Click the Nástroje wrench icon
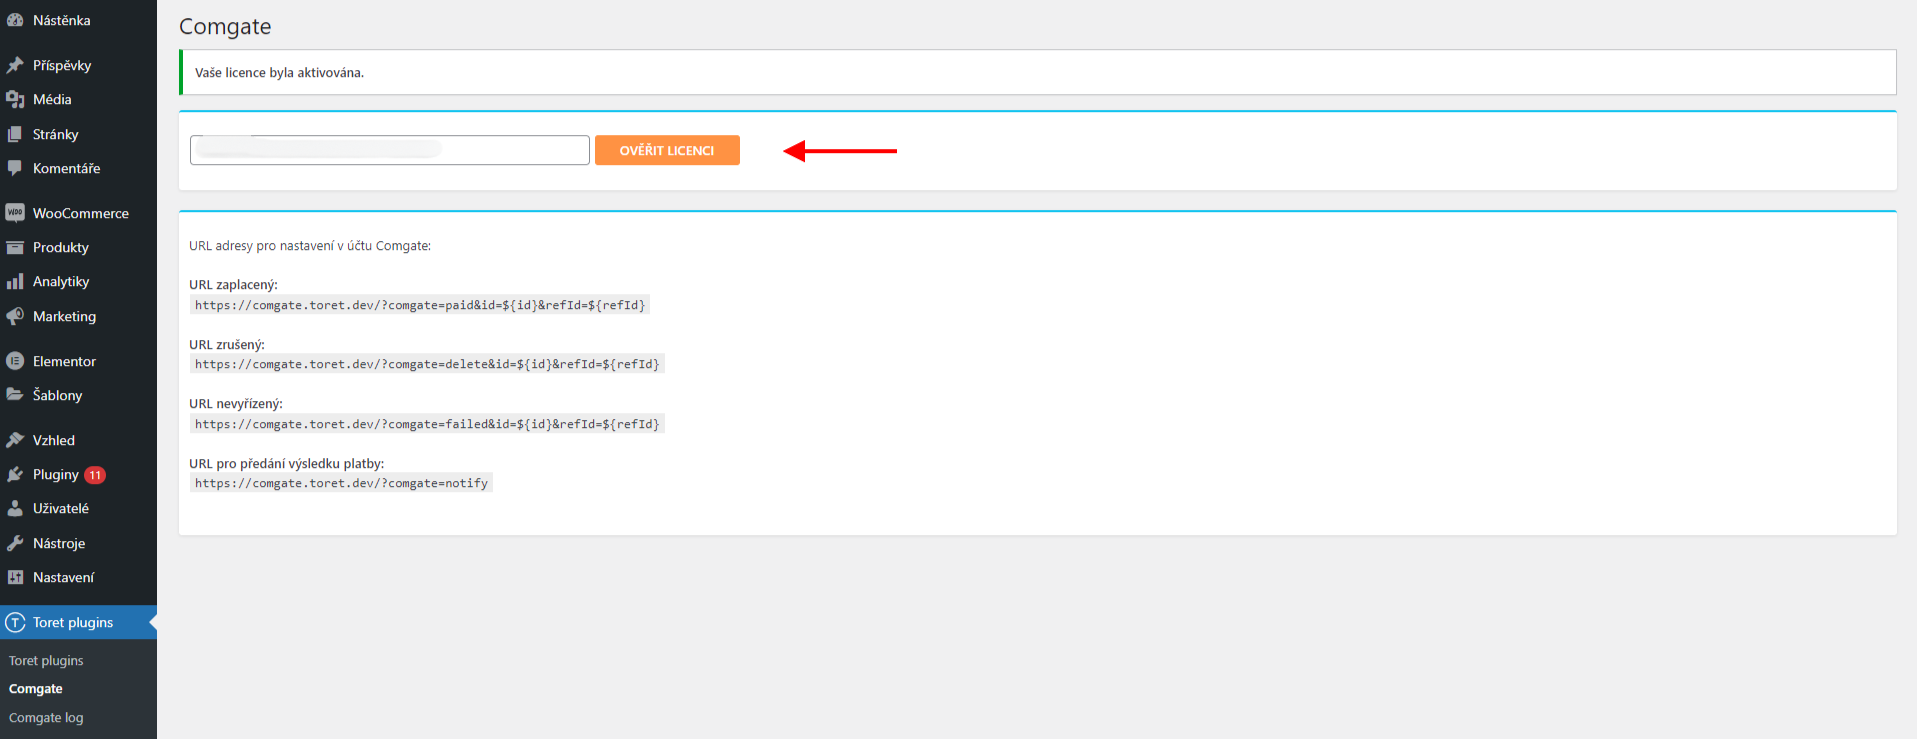This screenshot has height=739, width=1917. [x=15, y=543]
